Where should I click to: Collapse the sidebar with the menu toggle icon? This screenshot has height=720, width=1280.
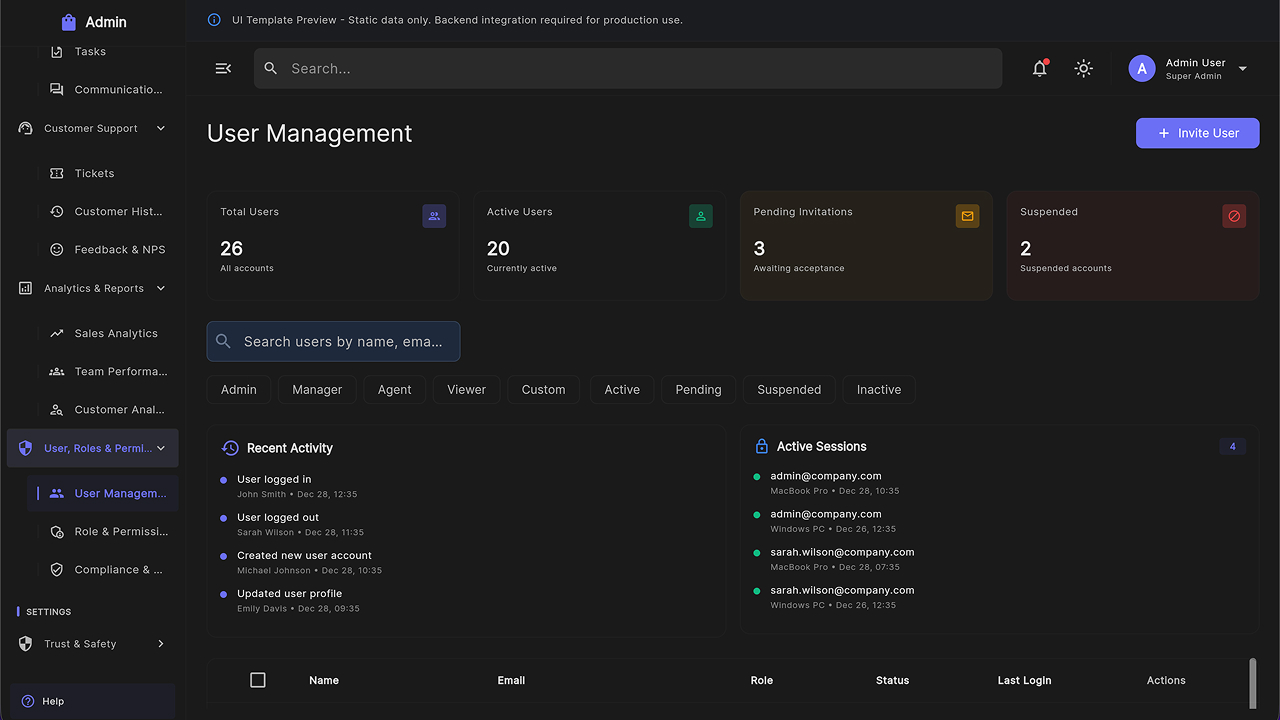point(223,68)
